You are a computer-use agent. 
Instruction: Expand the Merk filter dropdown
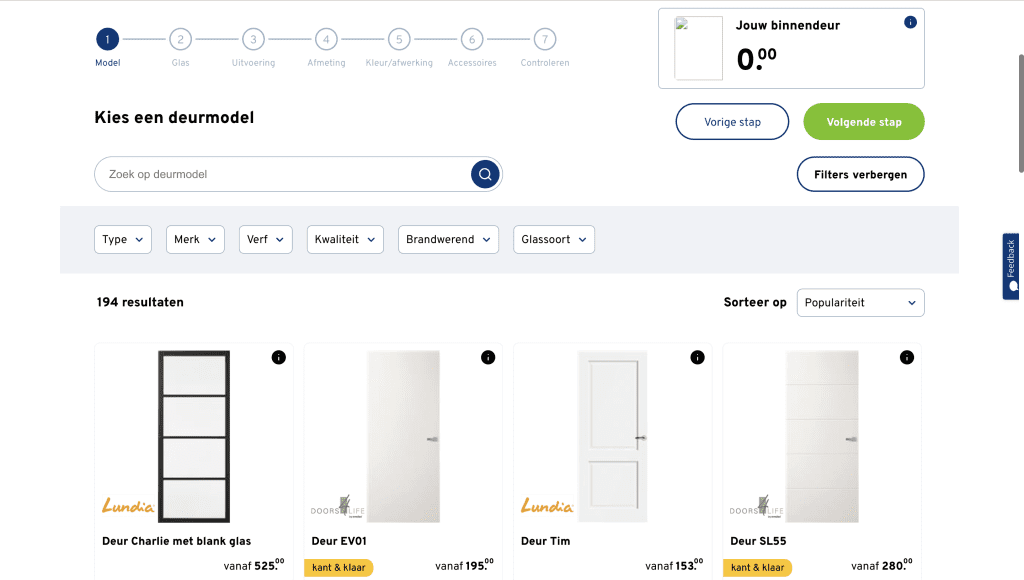pyautogui.click(x=195, y=240)
